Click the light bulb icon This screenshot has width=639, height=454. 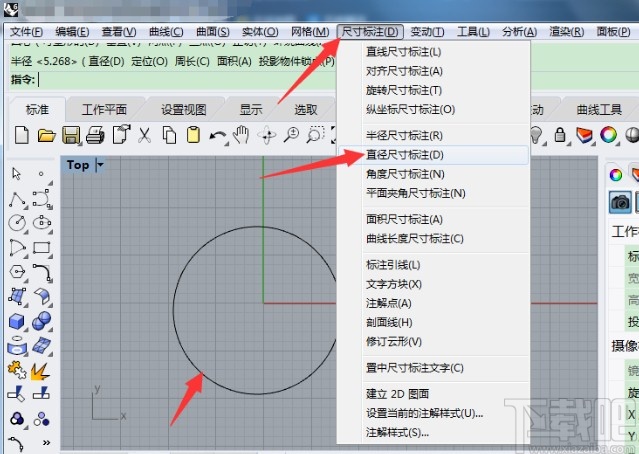[537, 135]
